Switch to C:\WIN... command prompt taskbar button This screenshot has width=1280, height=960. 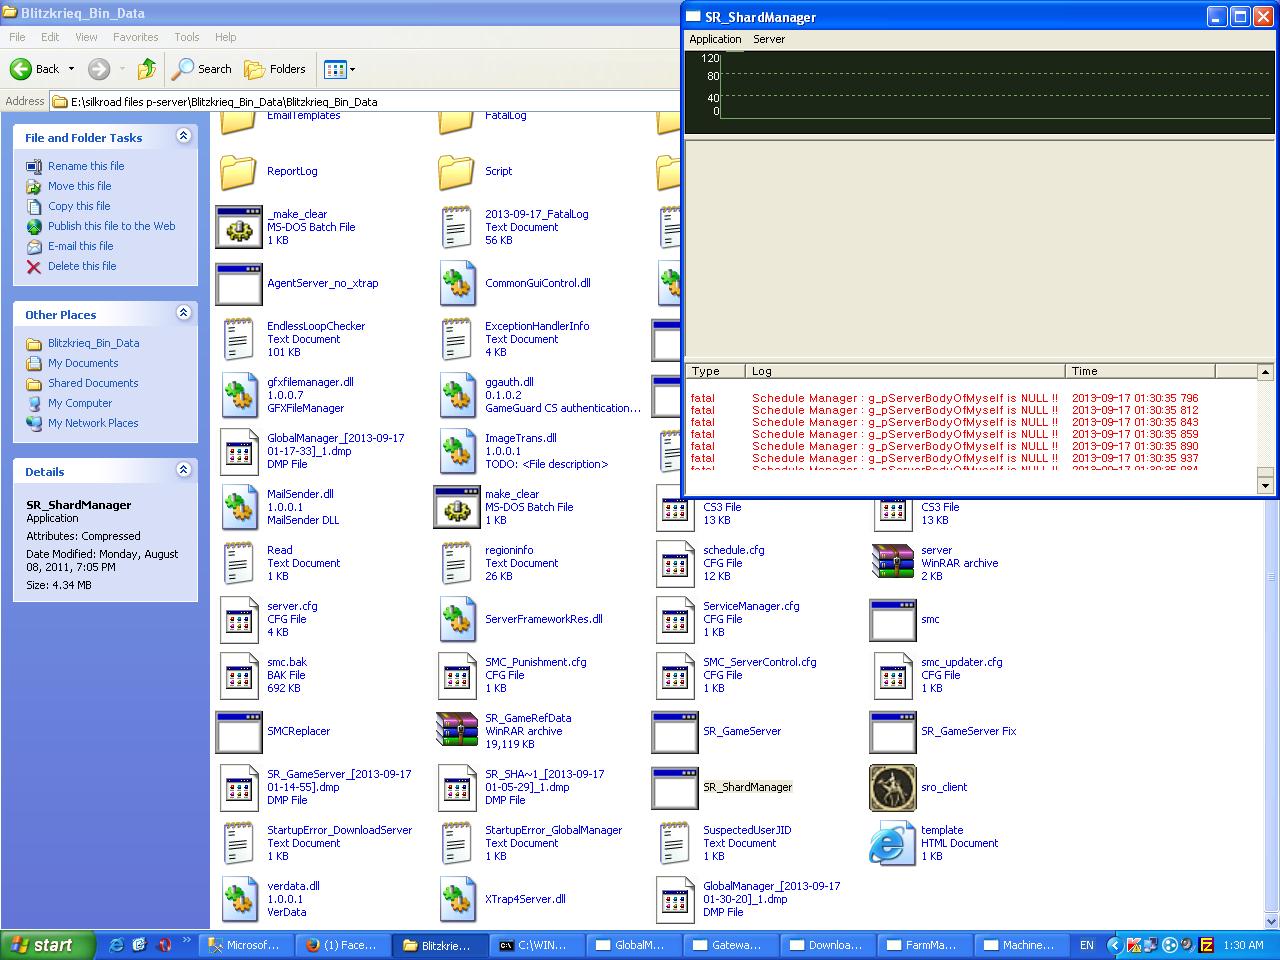tap(538, 945)
